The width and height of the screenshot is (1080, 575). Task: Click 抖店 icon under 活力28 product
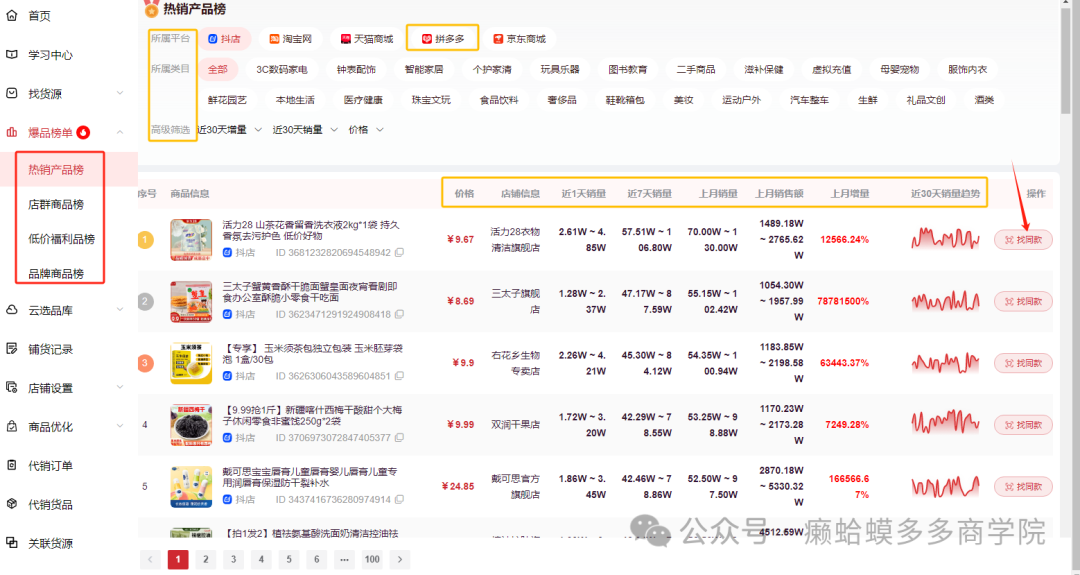tap(227, 253)
